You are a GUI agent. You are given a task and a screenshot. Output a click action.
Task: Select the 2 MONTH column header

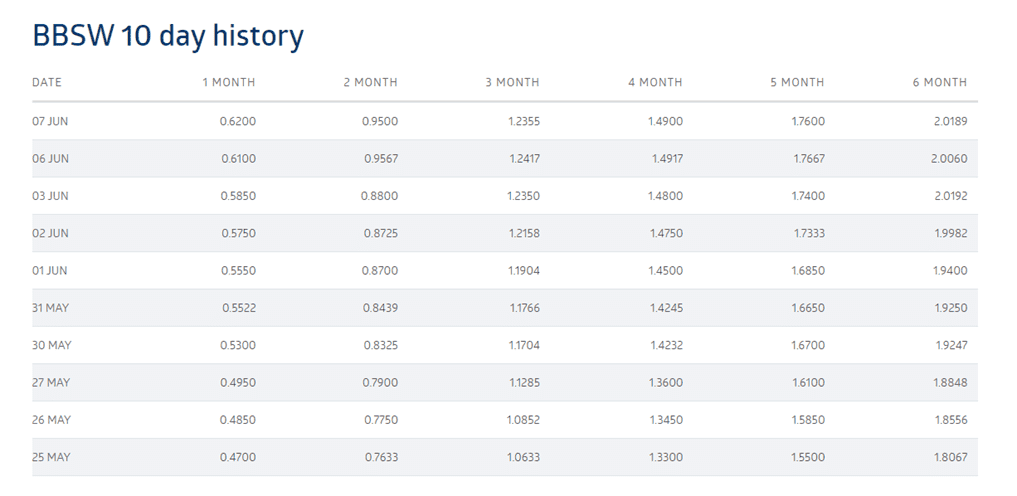tap(370, 82)
